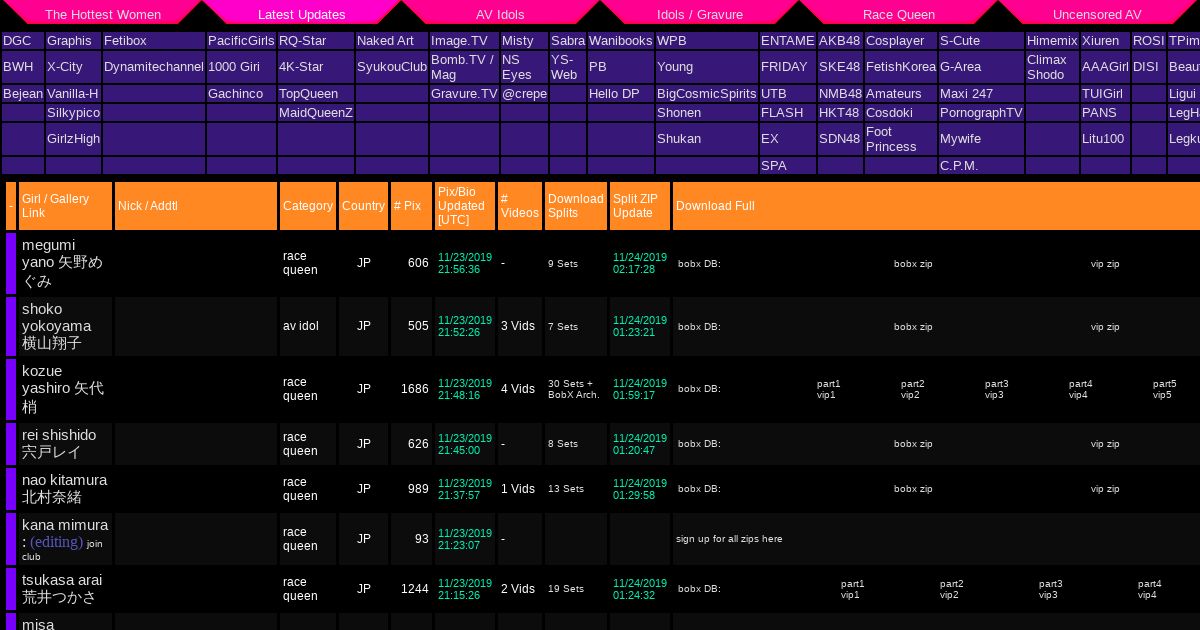Screen dimensions: 1200x630
Task: Open the Himemix link
Action: click(1052, 41)
